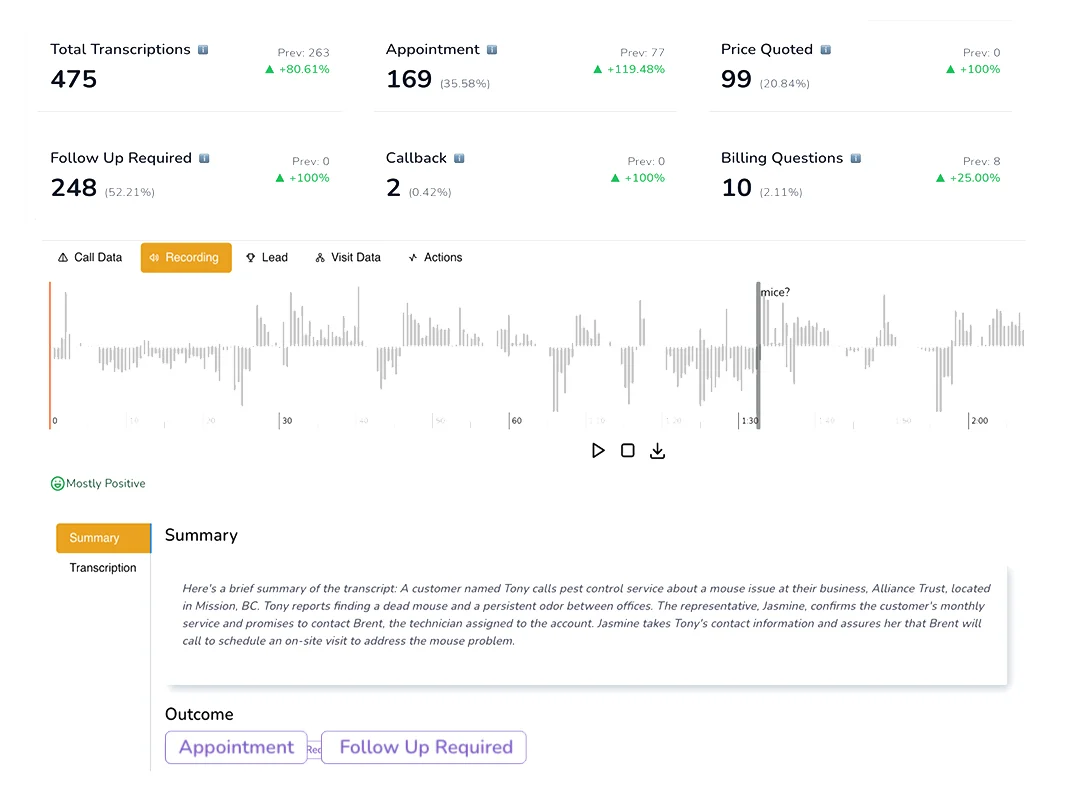Image resolution: width=1065 pixels, height=801 pixels.
Task: Stop the recording playback
Action: 627,451
